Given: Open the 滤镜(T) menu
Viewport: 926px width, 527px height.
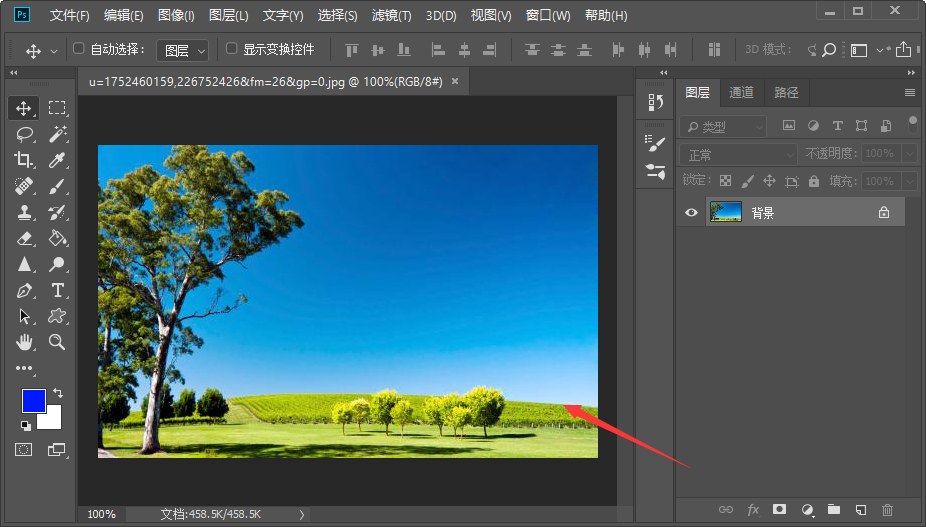Looking at the screenshot, I should 392,15.
